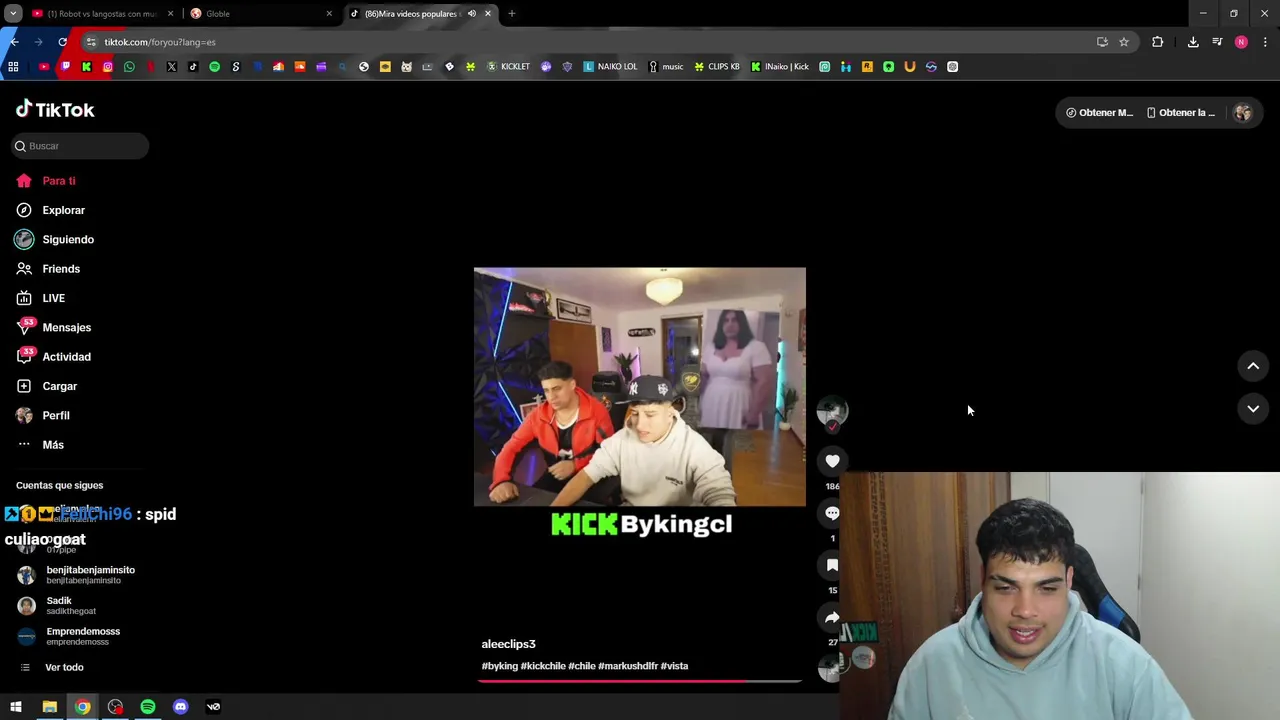The height and width of the screenshot is (720, 1280).
Task: Open profile avatar in top-right corner
Action: 1242,113
